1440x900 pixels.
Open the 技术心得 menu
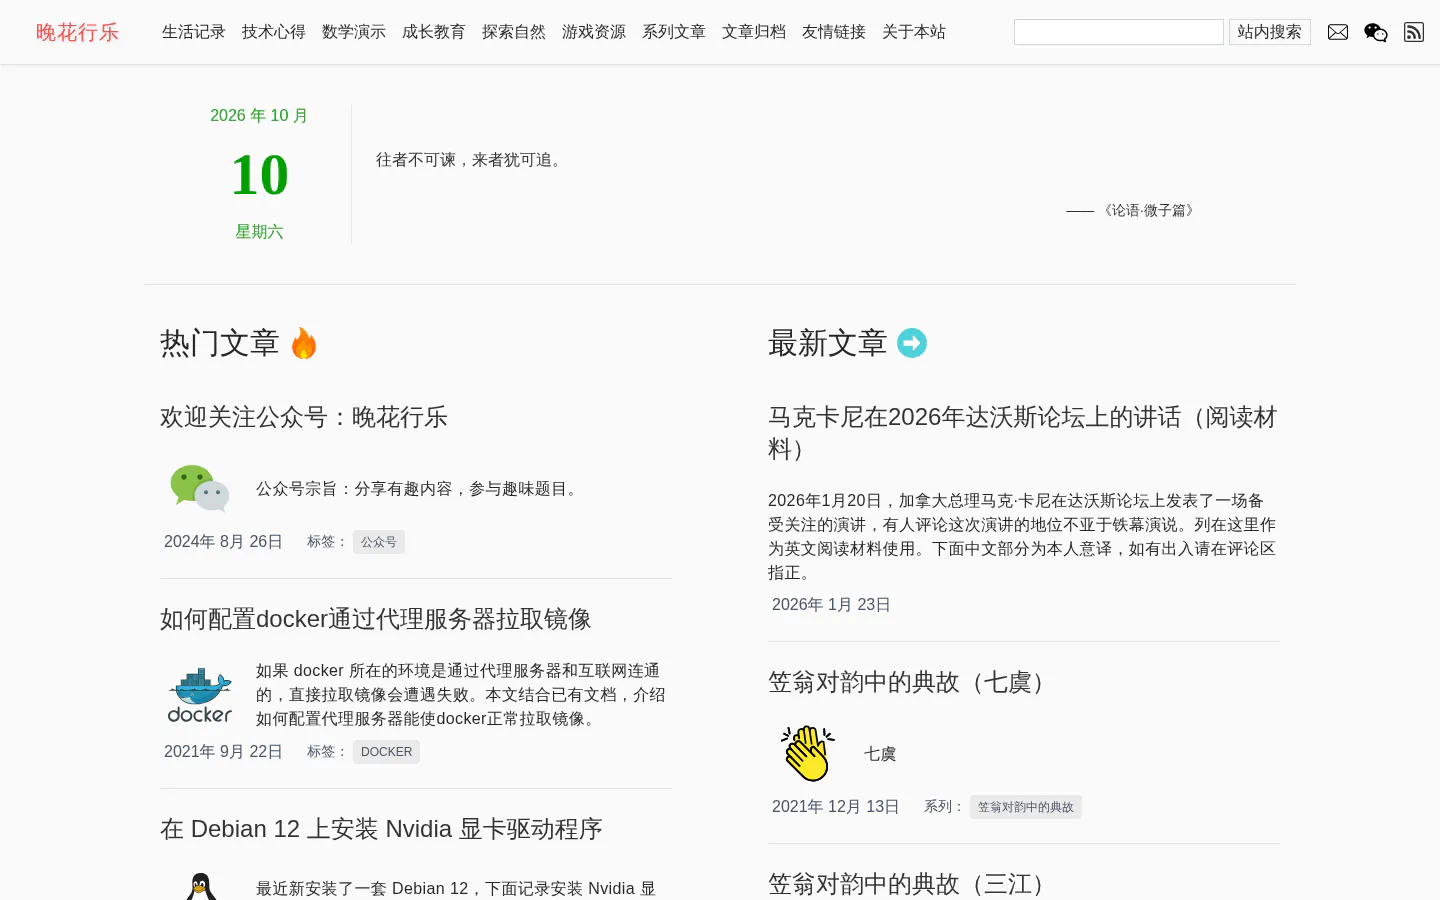pyautogui.click(x=274, y=32)
